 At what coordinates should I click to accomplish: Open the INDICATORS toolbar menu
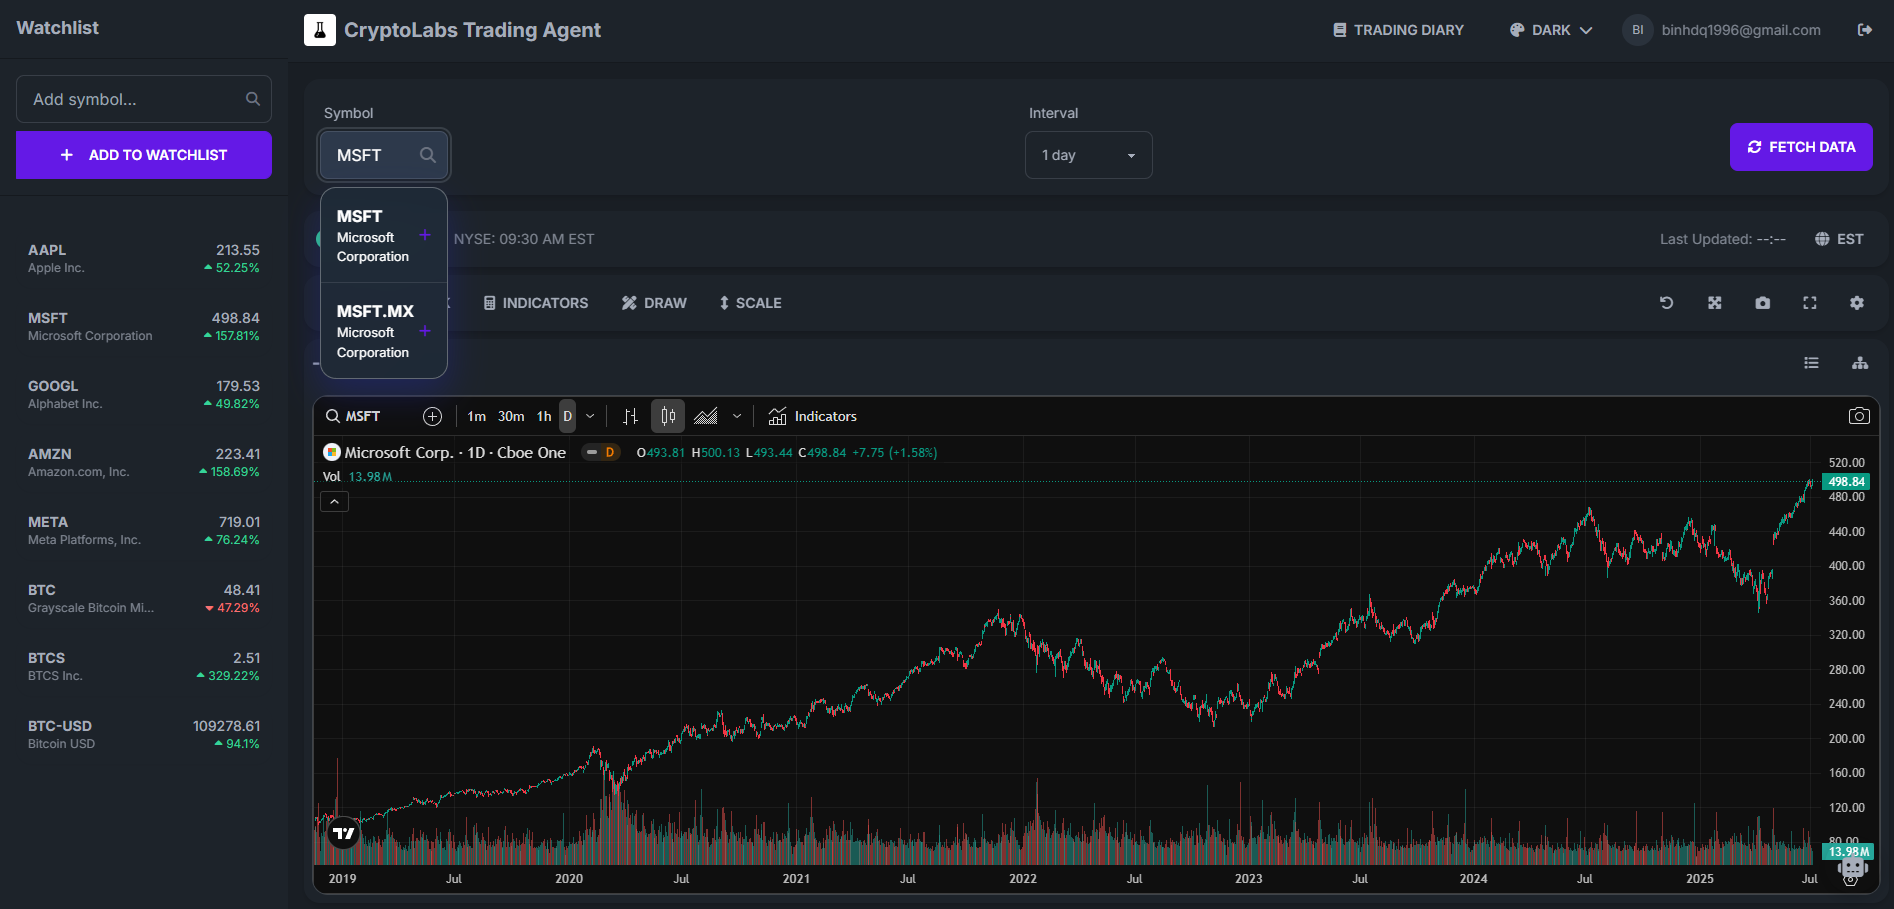pos(536,303)
